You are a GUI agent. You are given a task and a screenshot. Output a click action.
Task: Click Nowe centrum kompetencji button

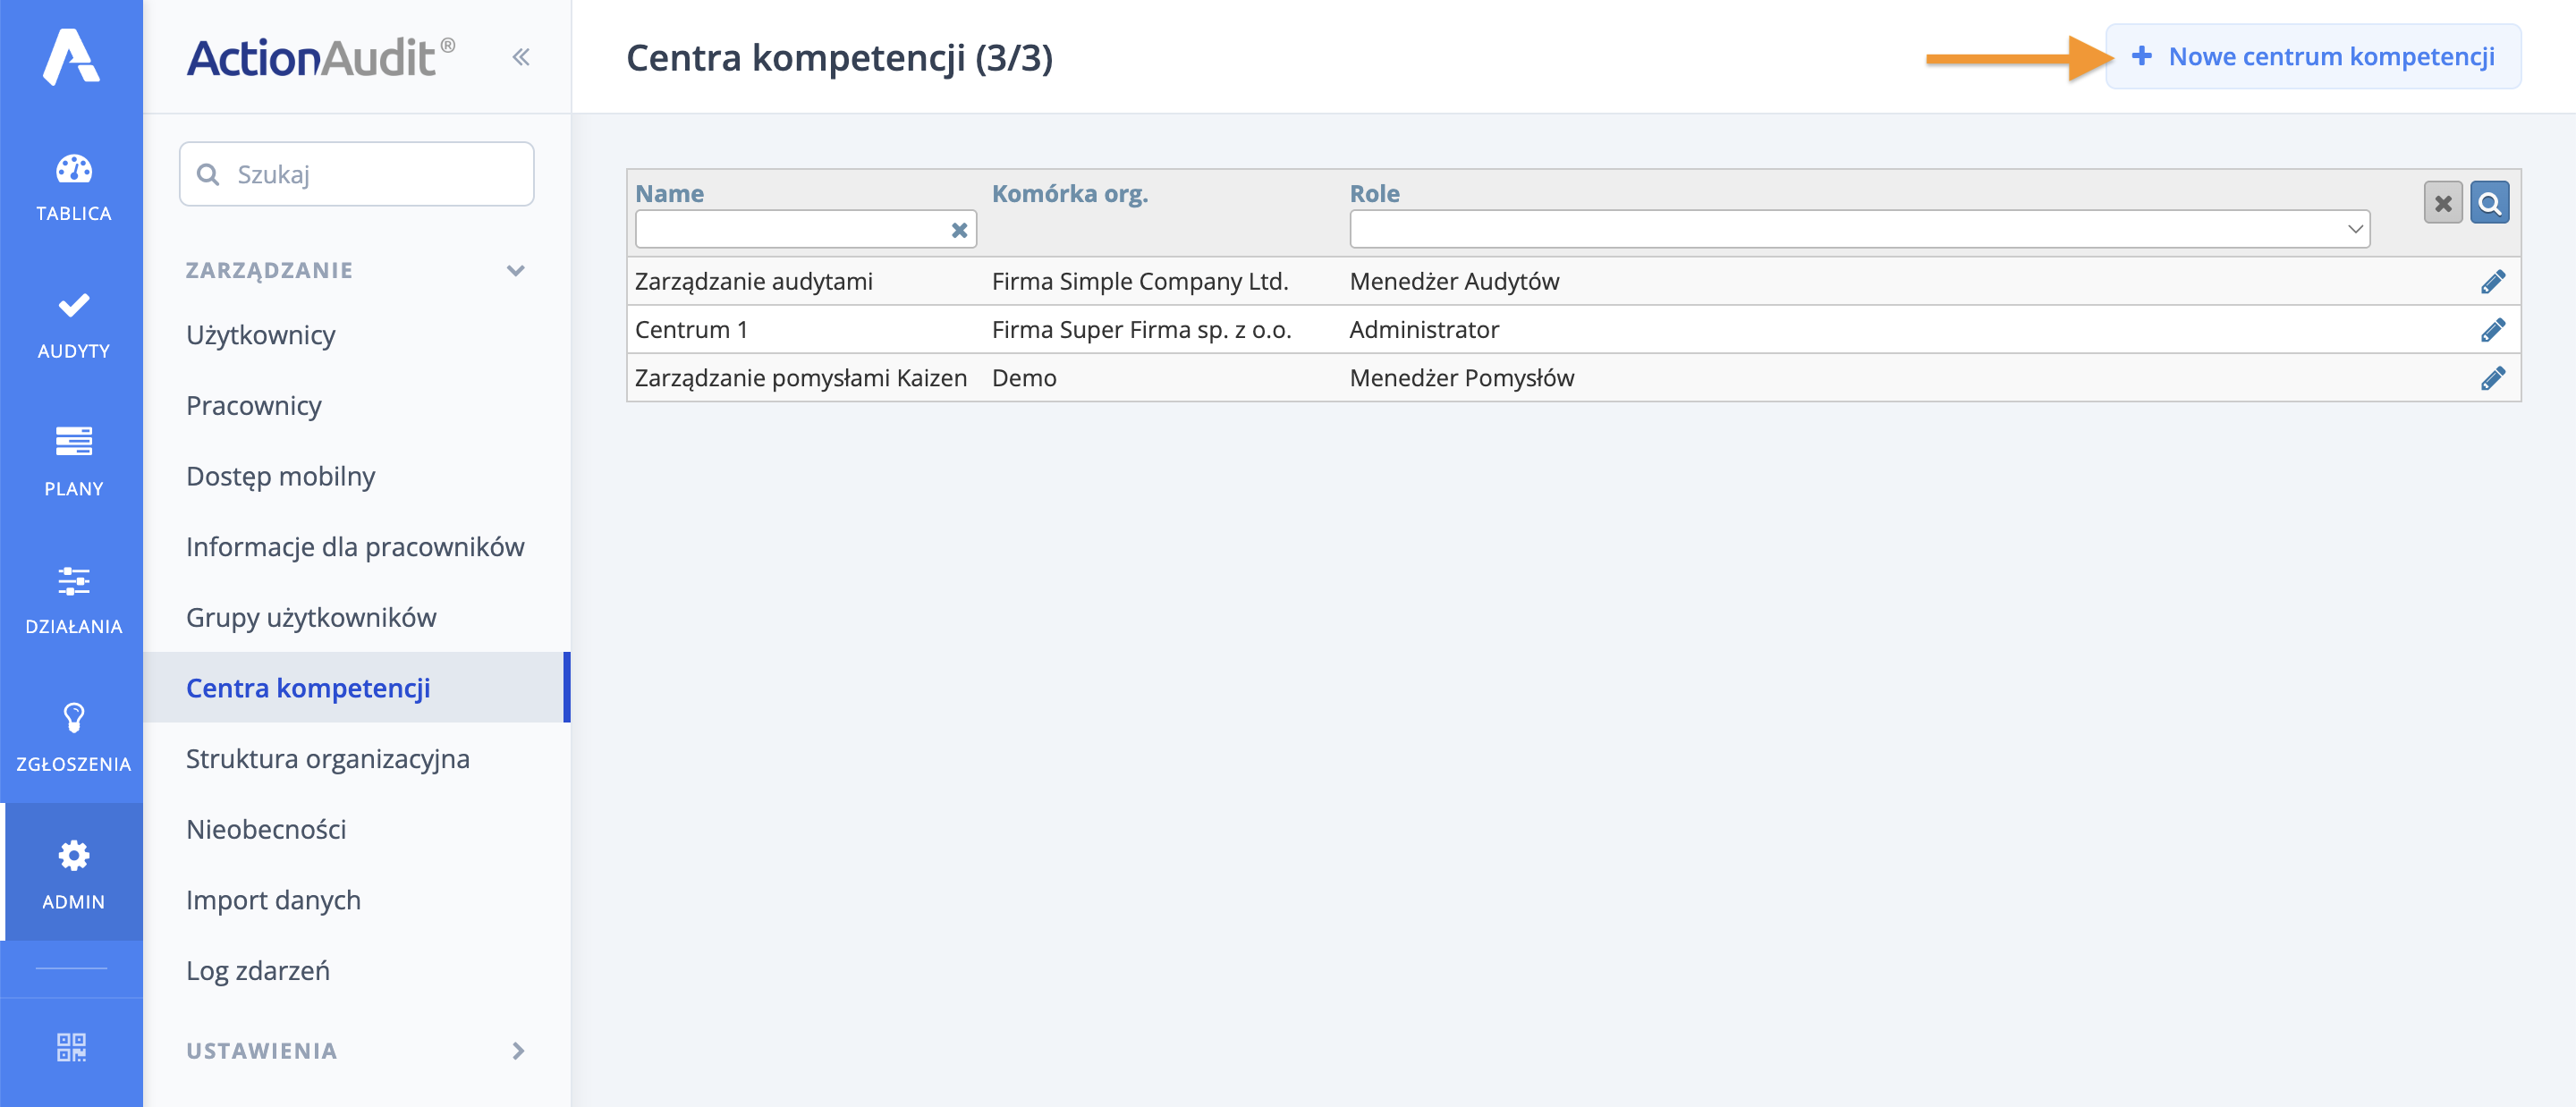[x=2313, y=57]
